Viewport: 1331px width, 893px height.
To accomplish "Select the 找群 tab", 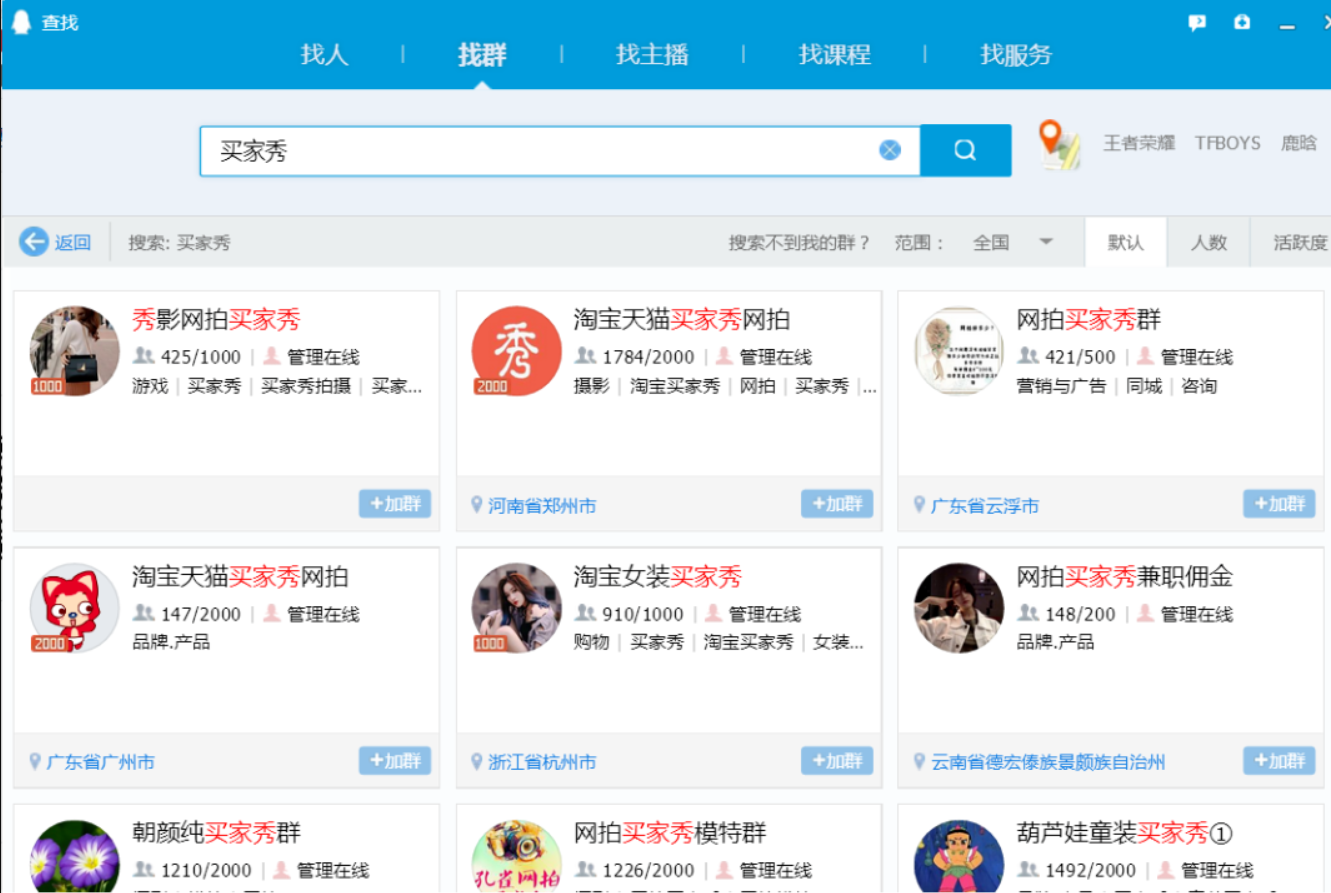I will (x=483, y=54).
